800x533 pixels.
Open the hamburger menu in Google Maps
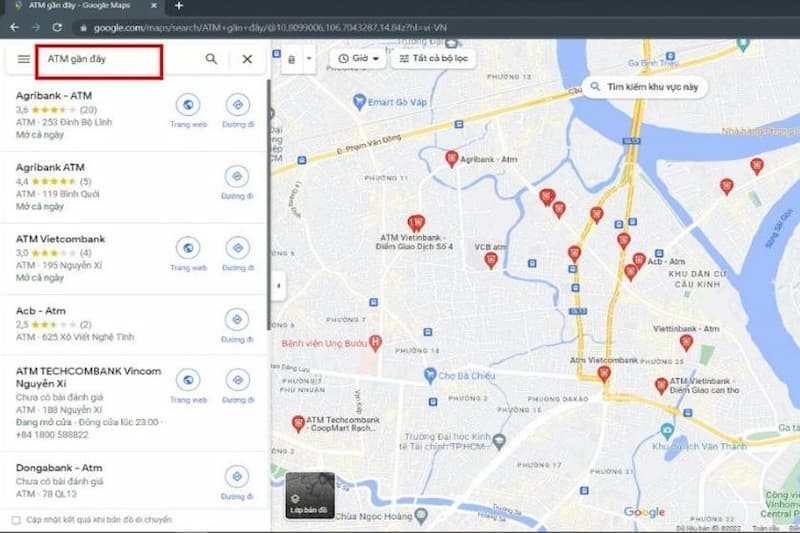(x=23, y=59)
